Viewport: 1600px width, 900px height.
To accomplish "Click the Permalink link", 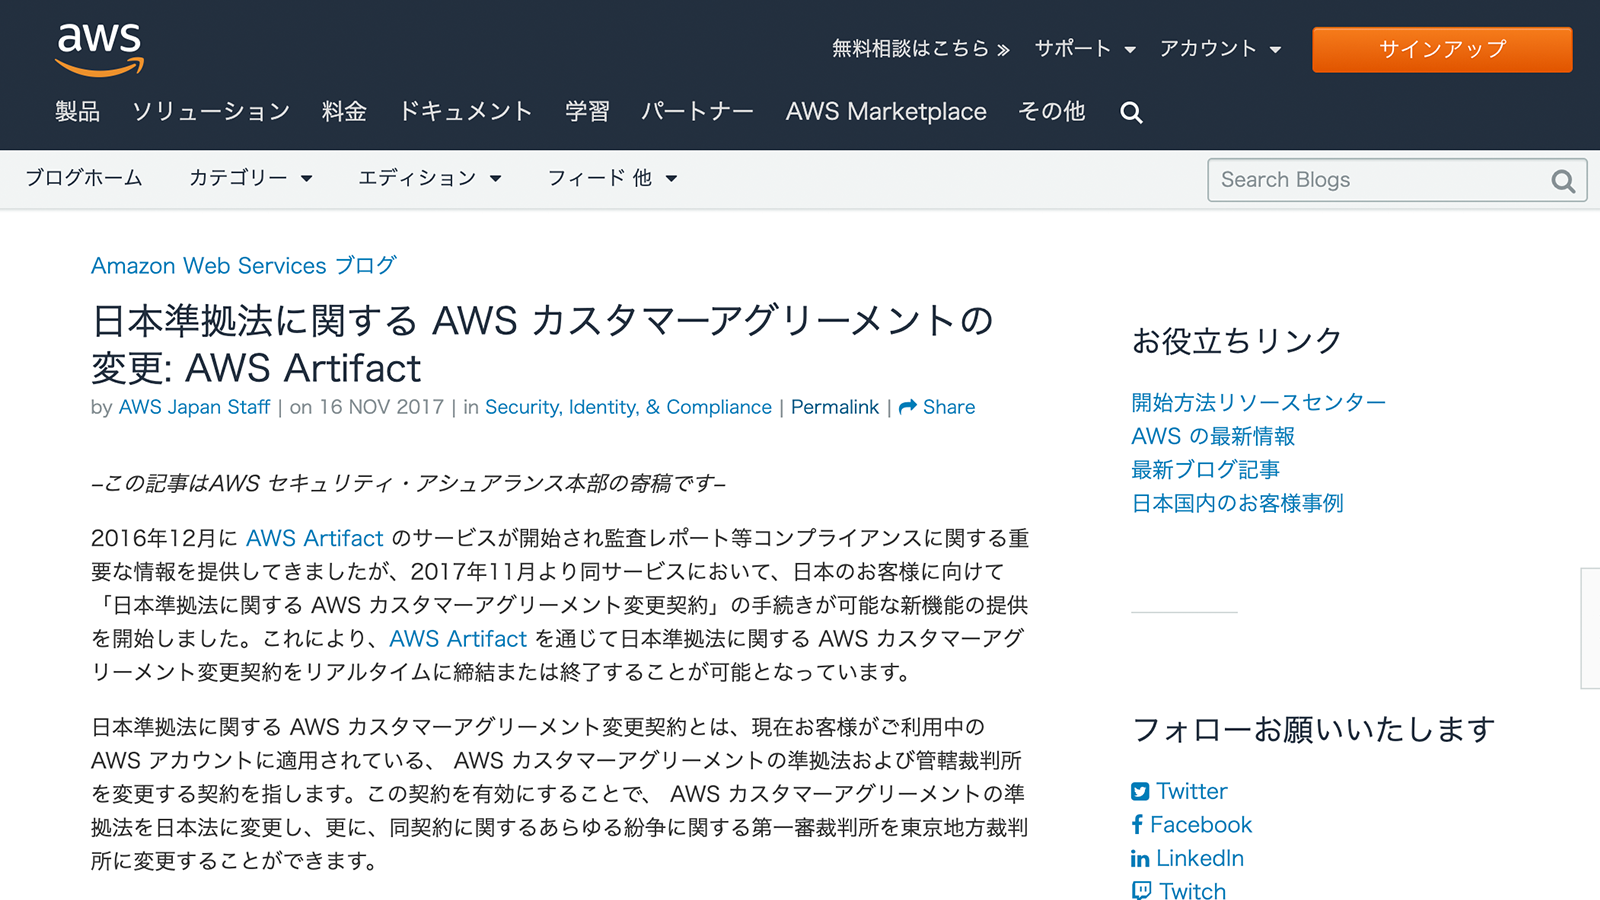I will tap(835, 407).
